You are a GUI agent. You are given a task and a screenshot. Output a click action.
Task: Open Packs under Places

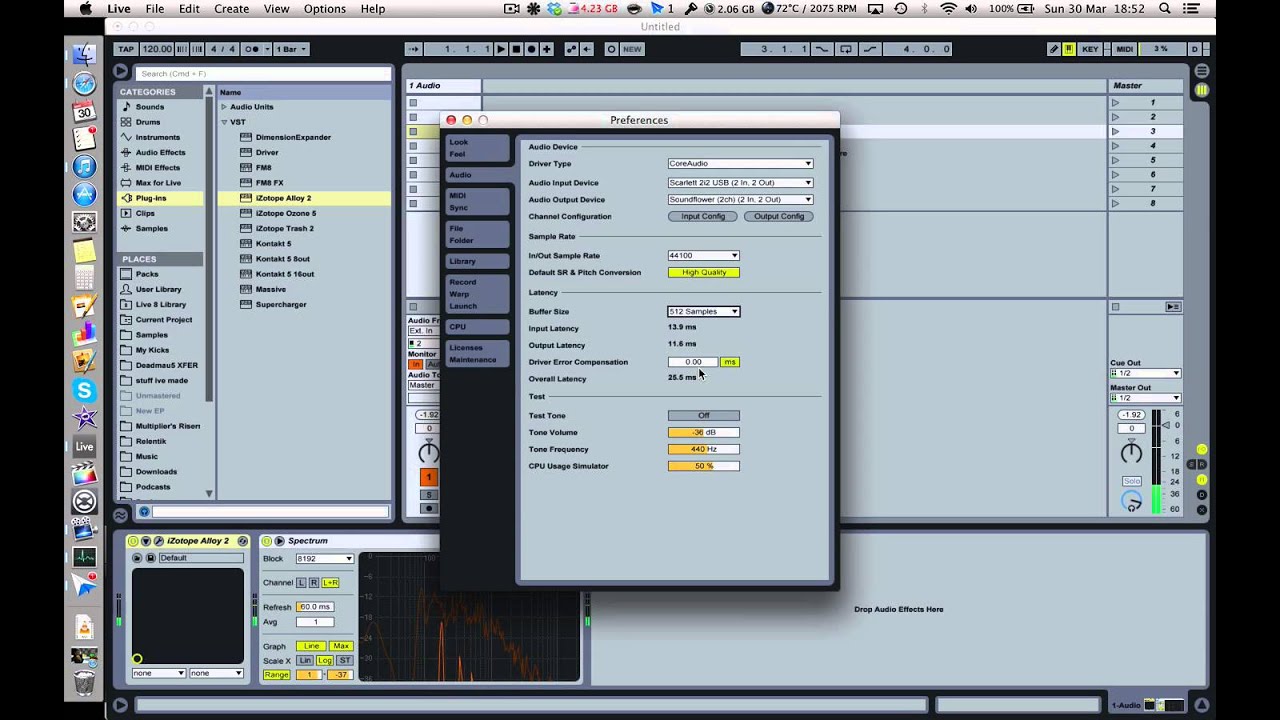(x=147, y=274)
